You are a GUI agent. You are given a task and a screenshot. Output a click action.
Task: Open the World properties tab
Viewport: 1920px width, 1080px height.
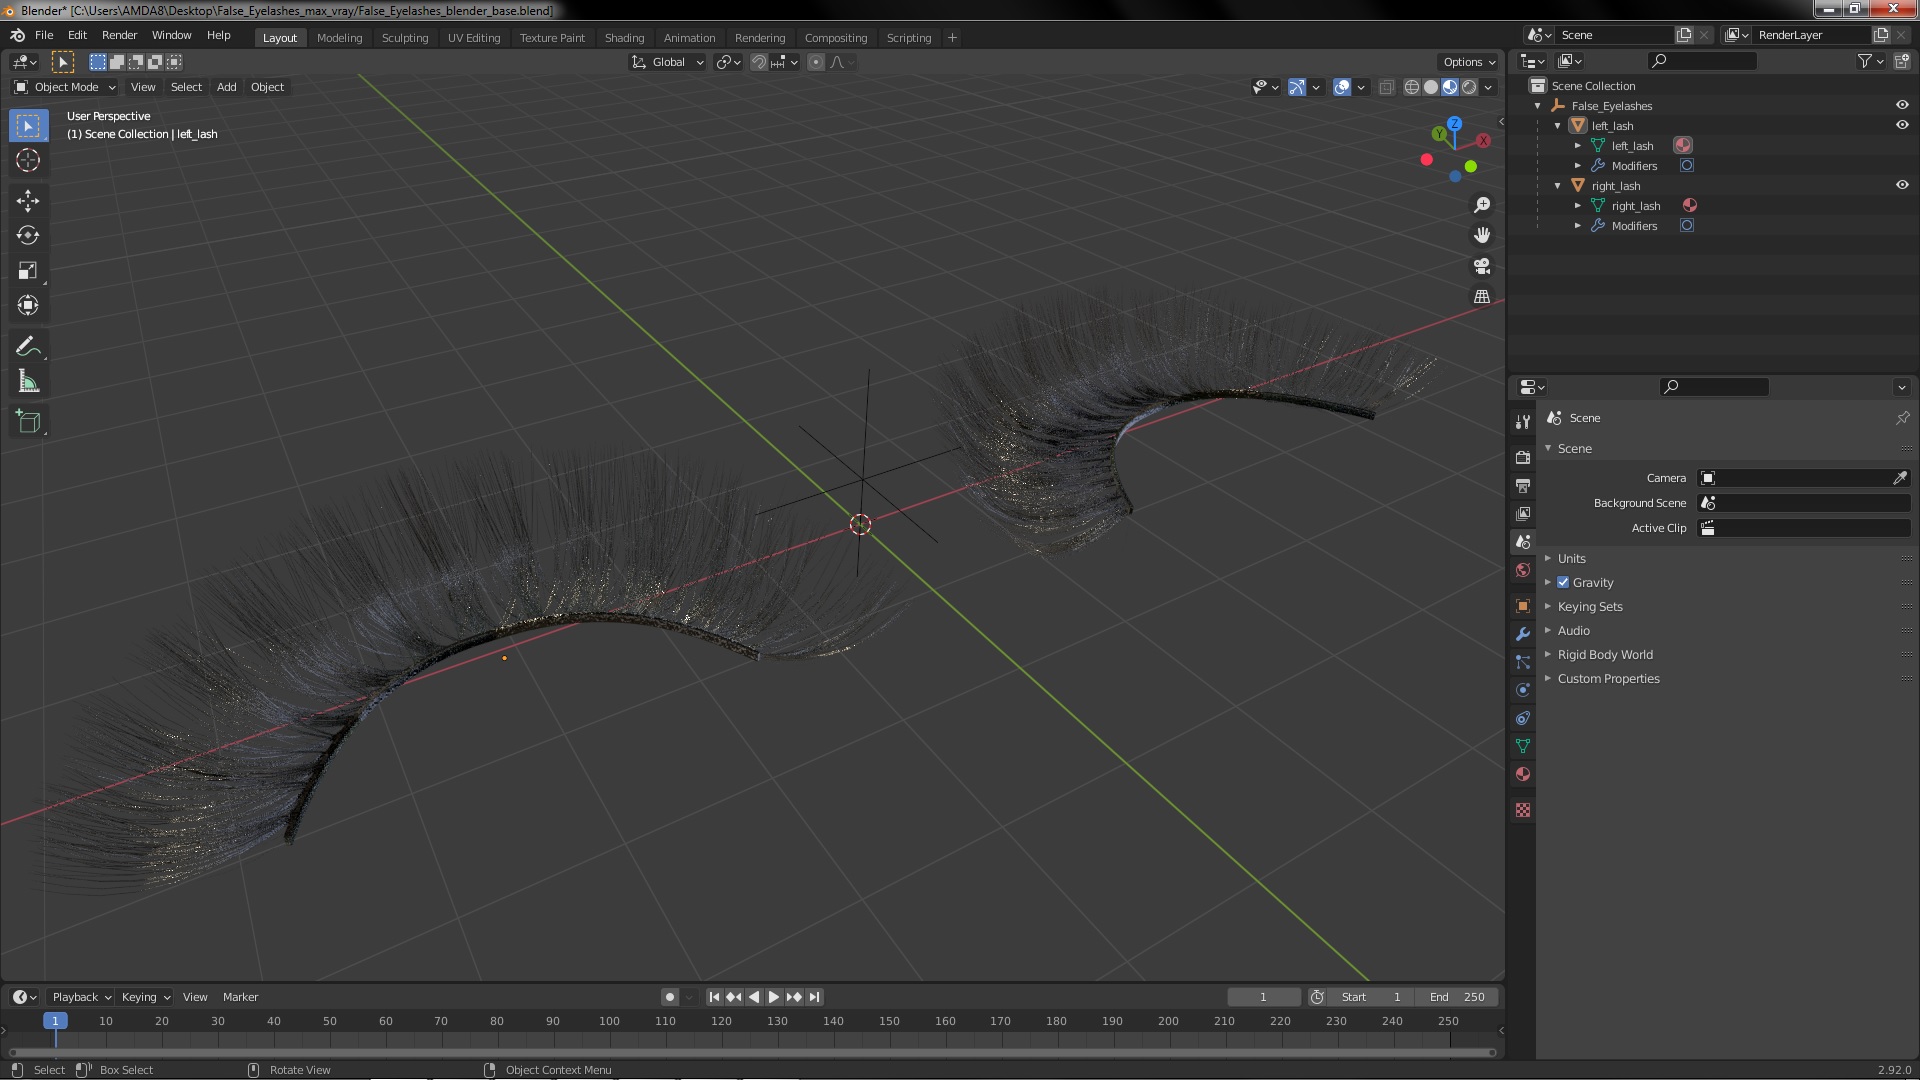[1523, 570]
